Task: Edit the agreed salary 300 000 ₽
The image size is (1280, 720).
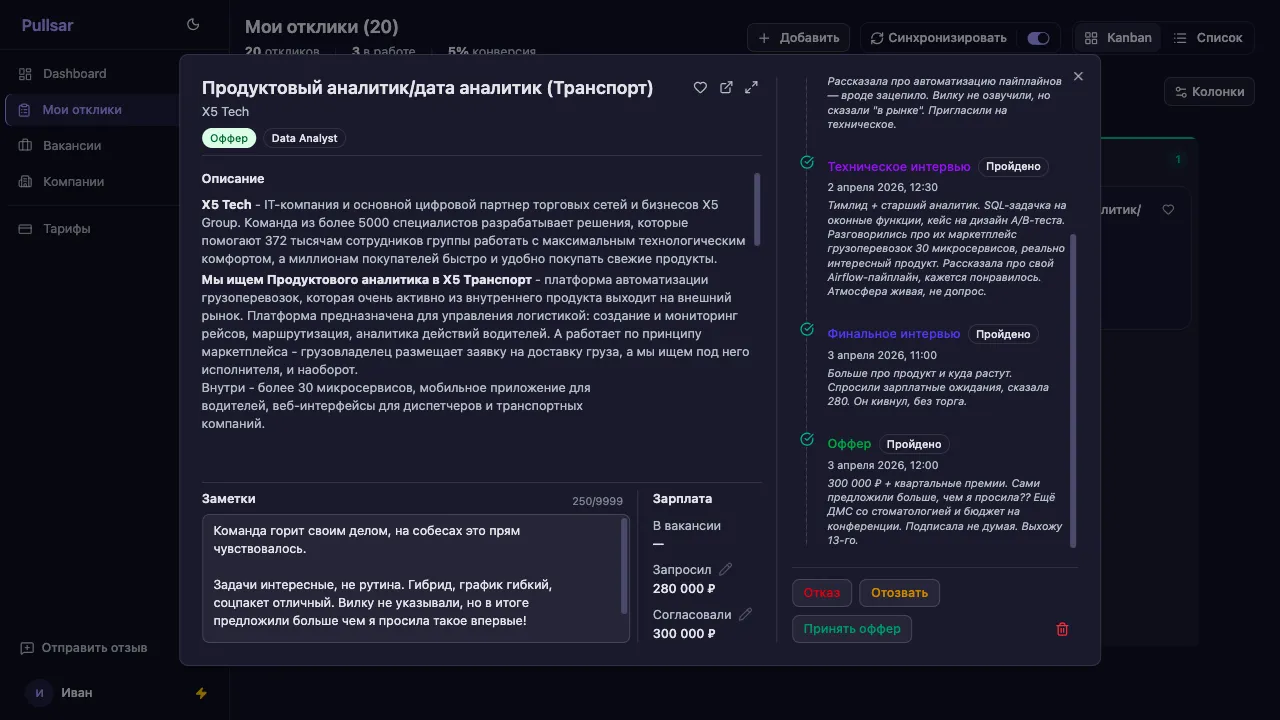Action: click(x=745, y=614)
